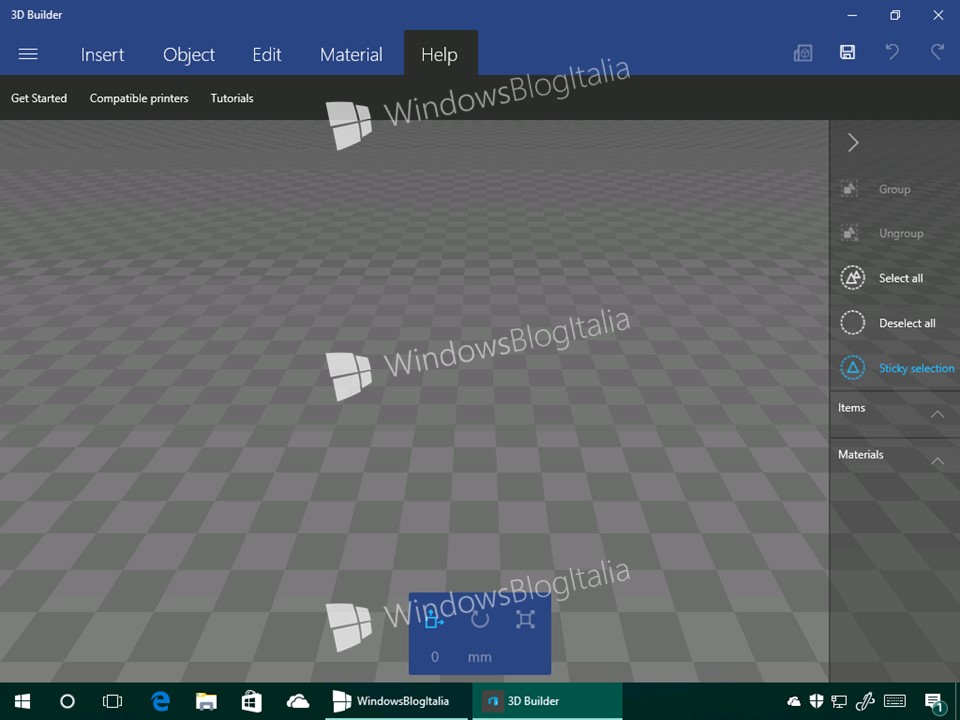Open Cortana search circle
960x720 pixels.
67,701
